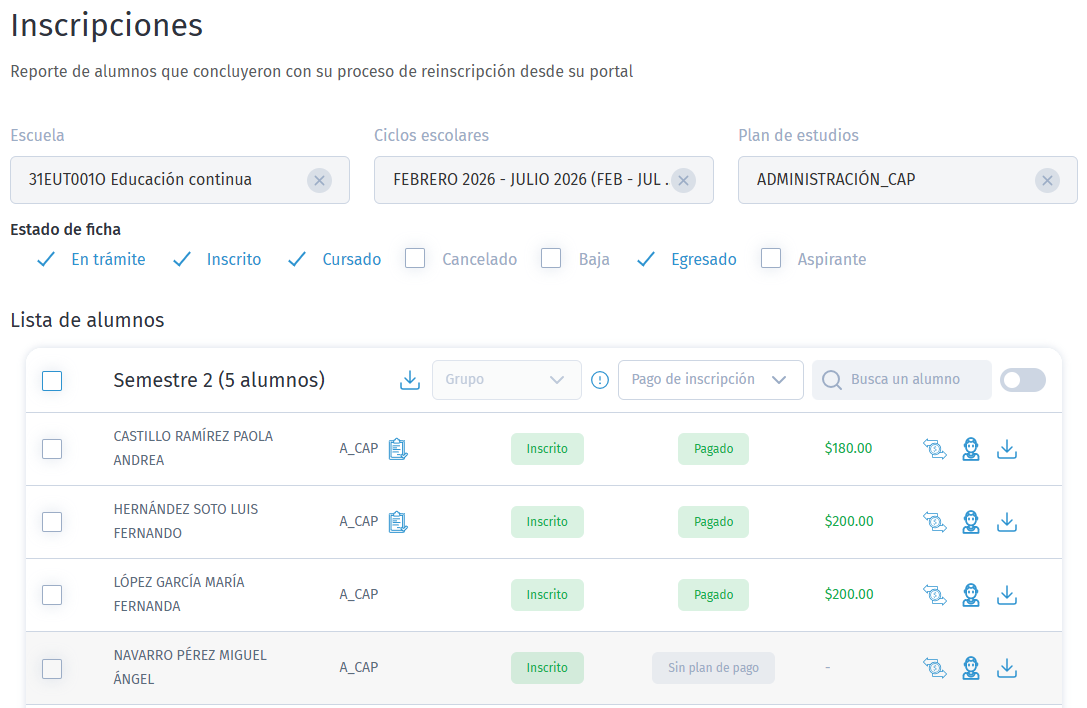Select all students in Semestre 2

(52, 381)
